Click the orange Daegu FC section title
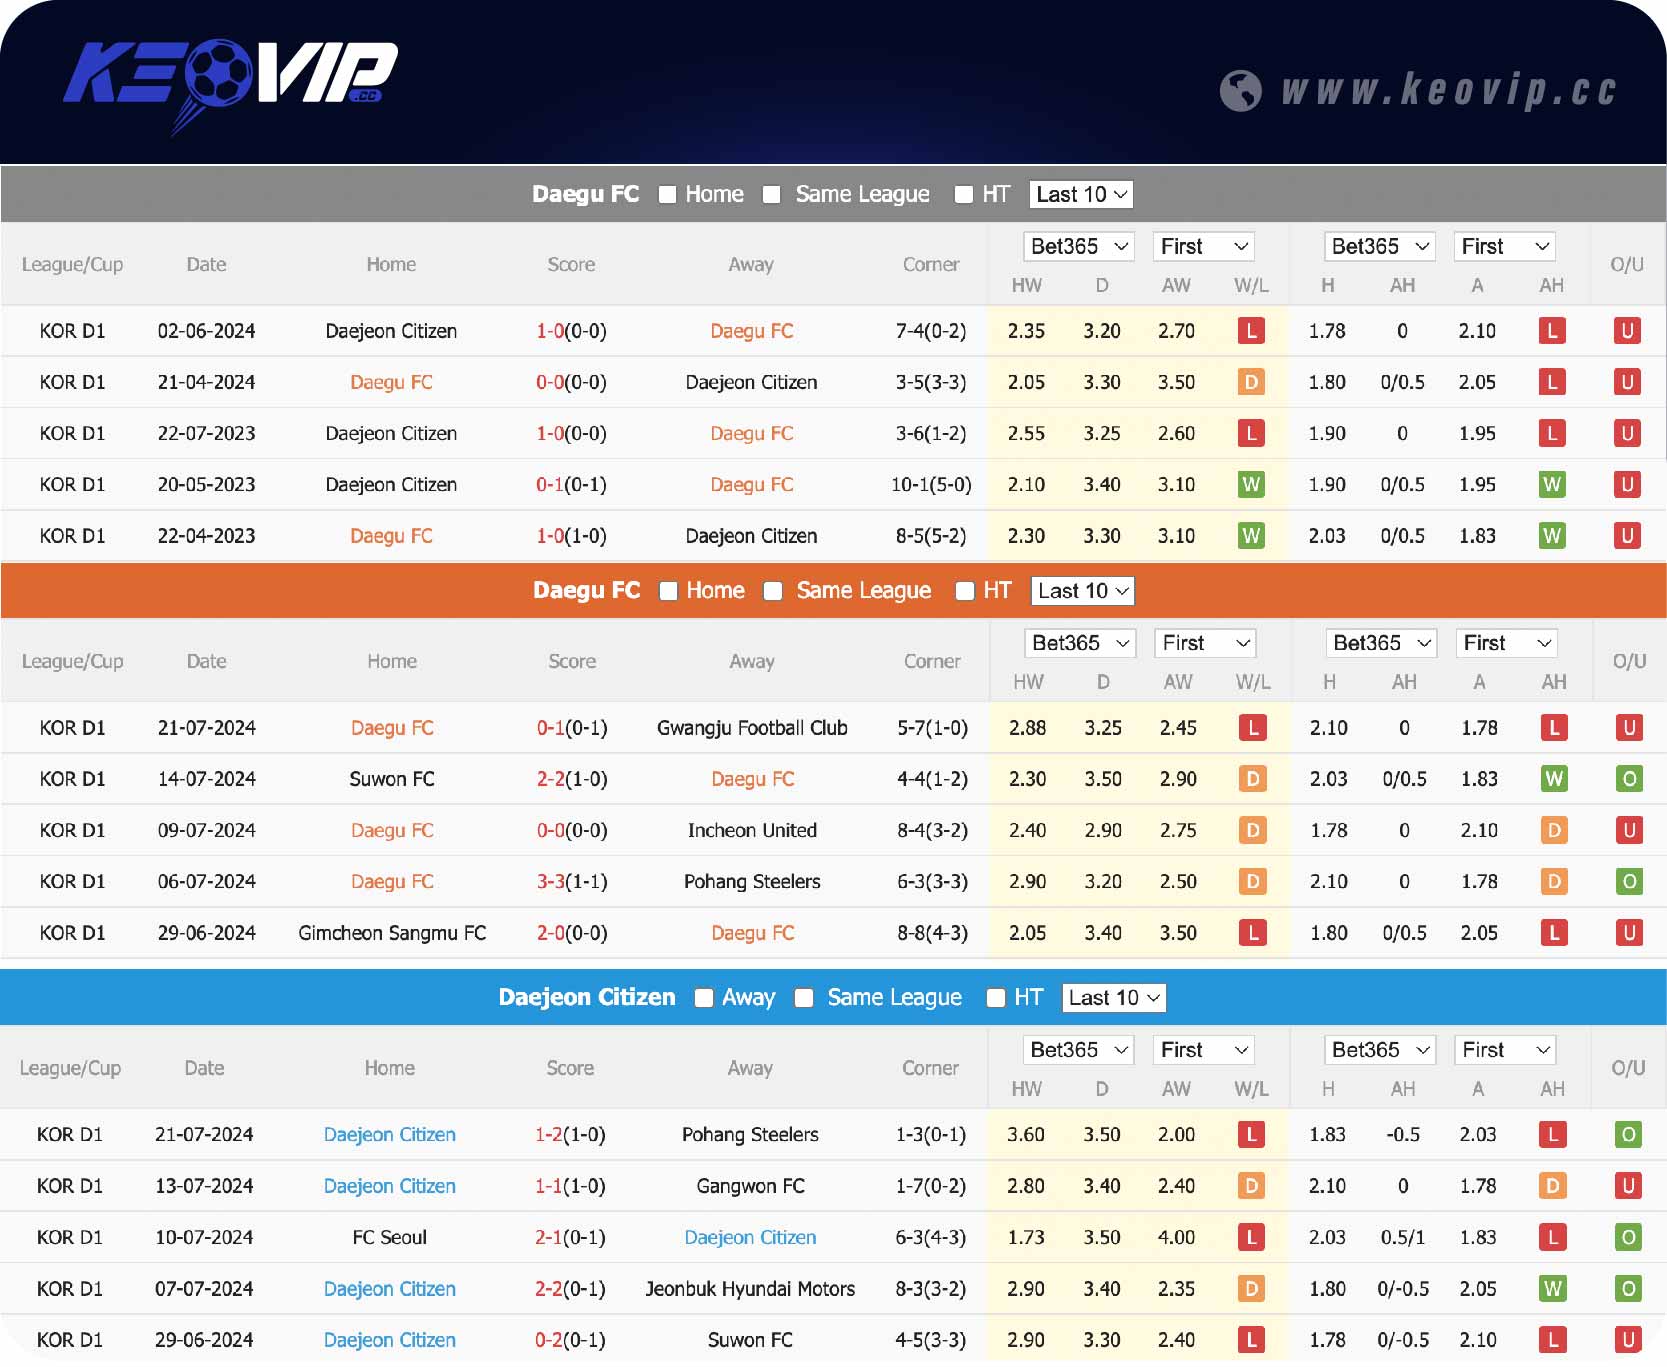This screenshot has height=1367, width=1667. click(x=586, y=591)
